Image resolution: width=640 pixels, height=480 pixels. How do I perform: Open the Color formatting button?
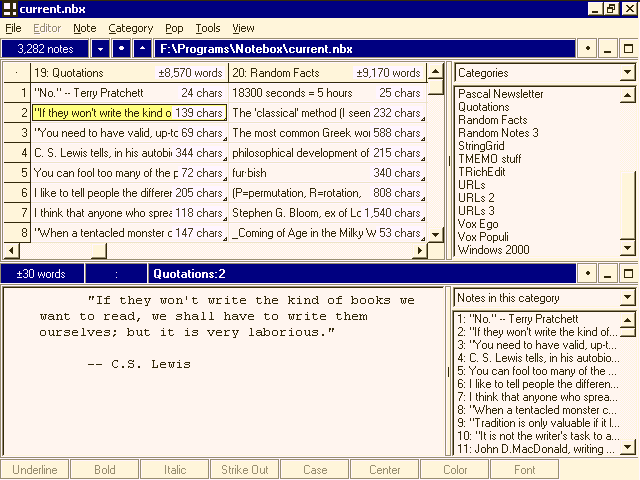coord(455,470)
